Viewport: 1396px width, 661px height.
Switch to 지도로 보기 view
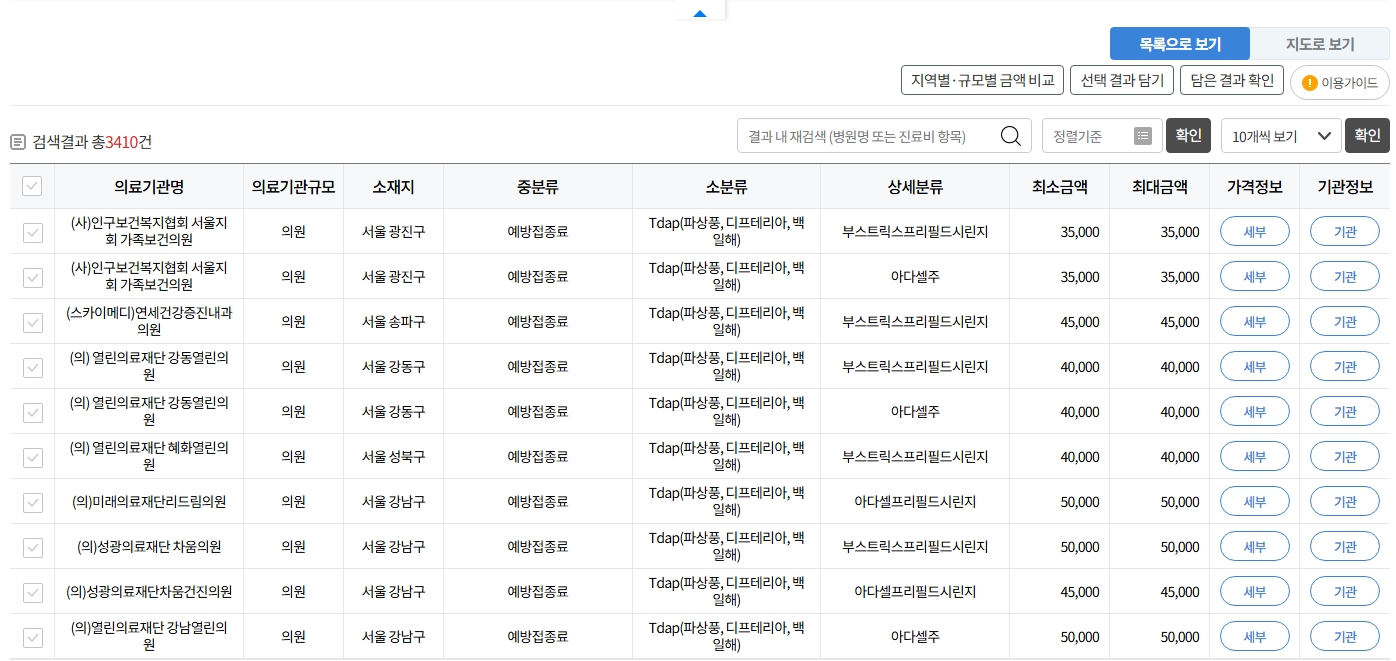[x=1320, y=44]
